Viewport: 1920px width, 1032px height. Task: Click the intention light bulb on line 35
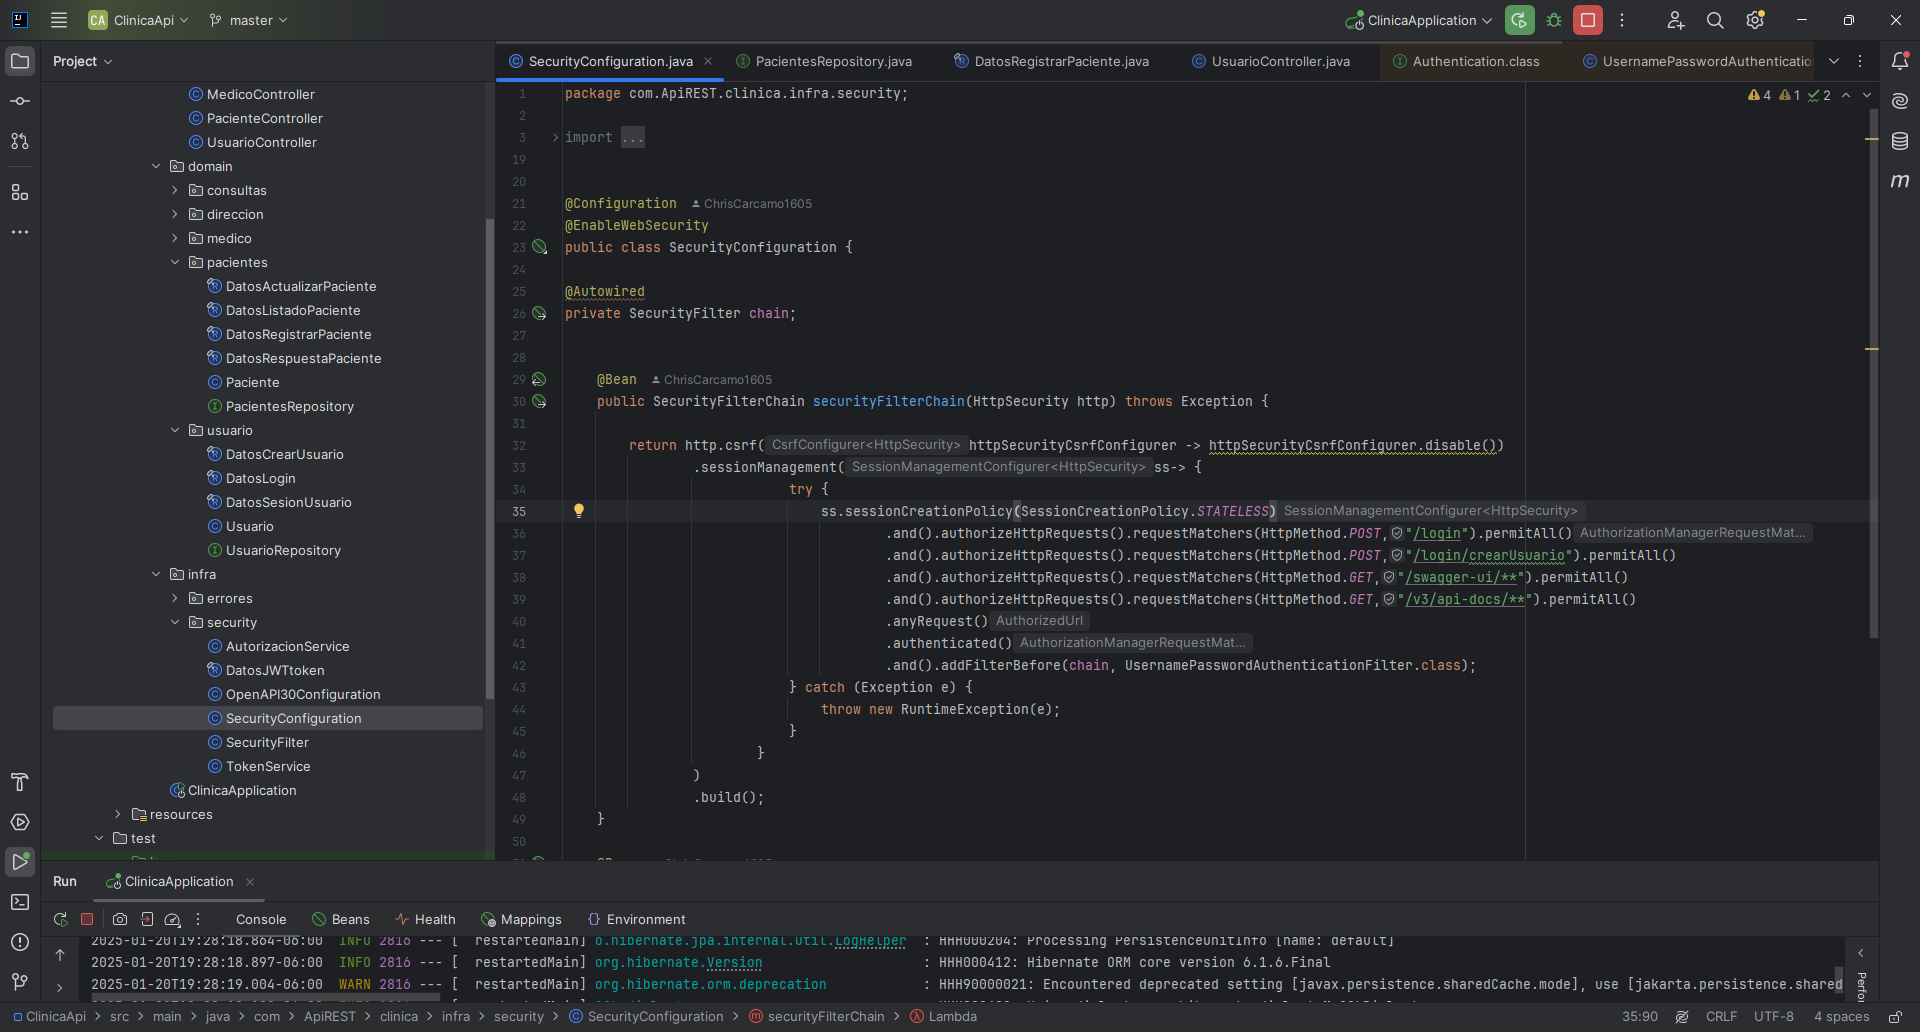click(x=578, y=511)
